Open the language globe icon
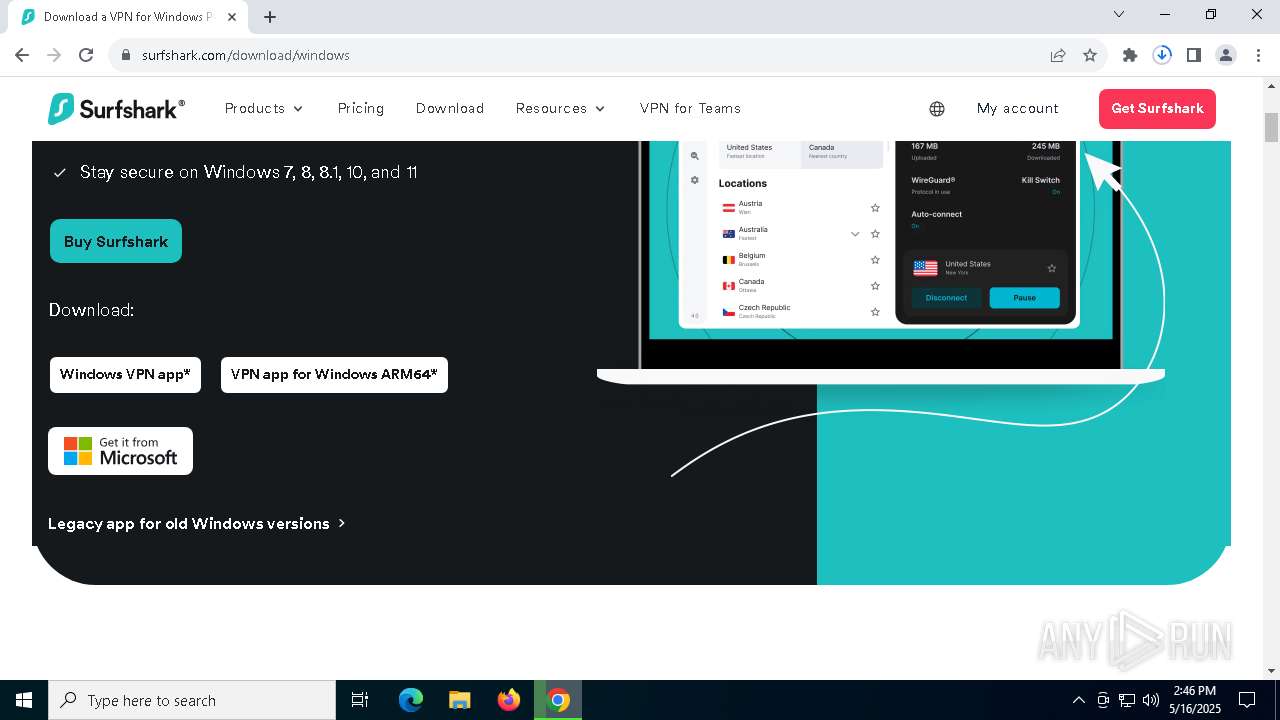1280x720 pixels. tap(937, 108)
